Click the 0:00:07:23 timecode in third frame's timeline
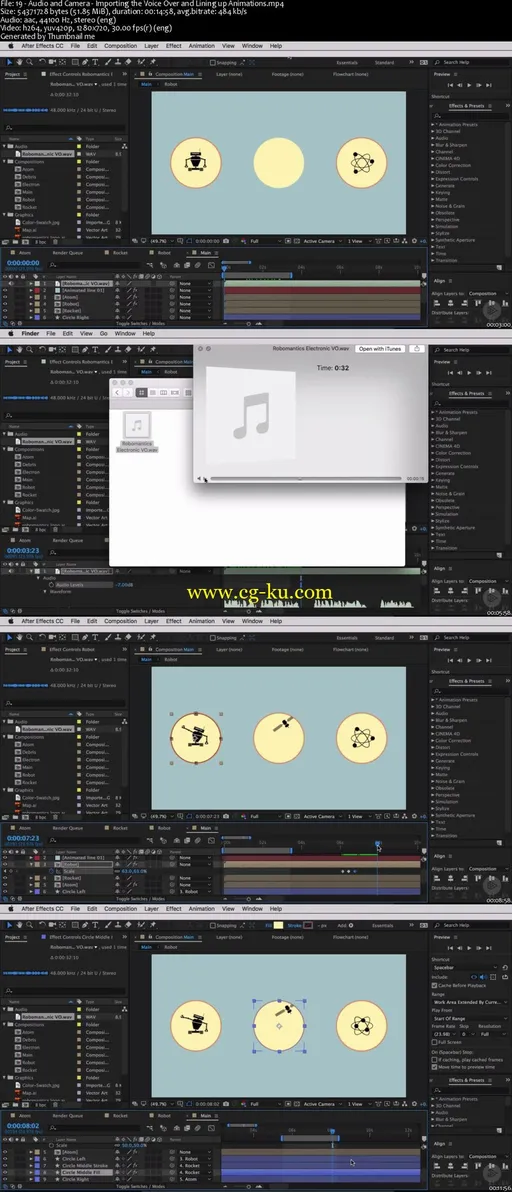 point(22,839)
